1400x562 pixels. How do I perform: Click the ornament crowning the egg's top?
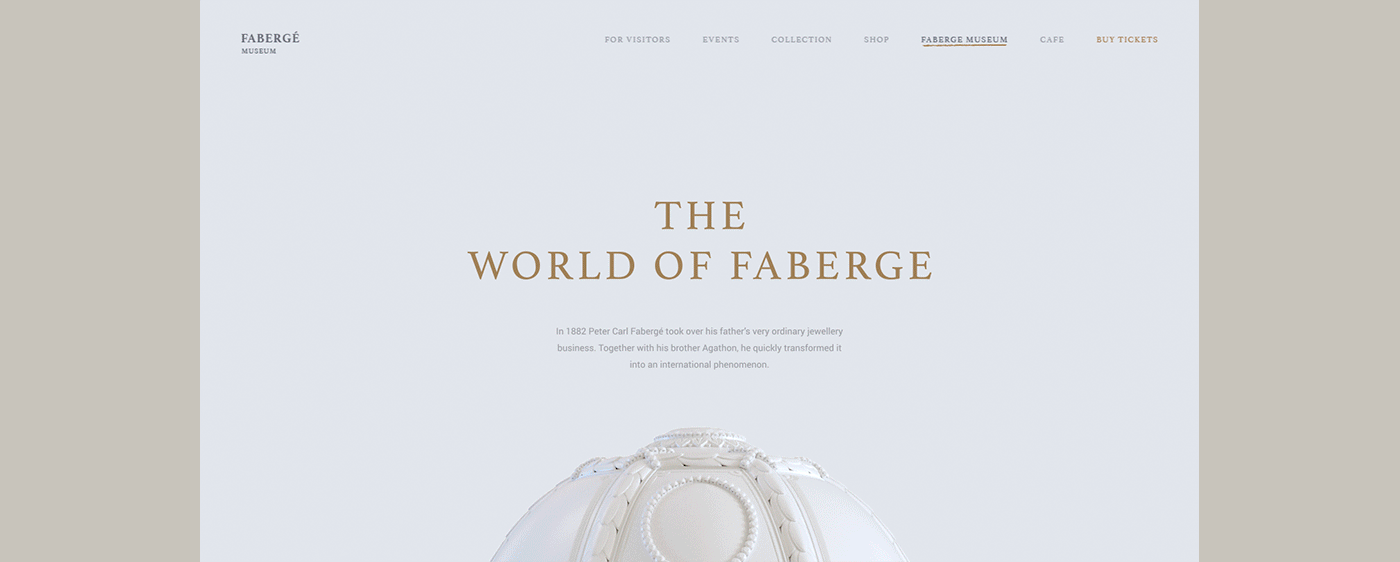pyautogui.click(x=700, y=441)
